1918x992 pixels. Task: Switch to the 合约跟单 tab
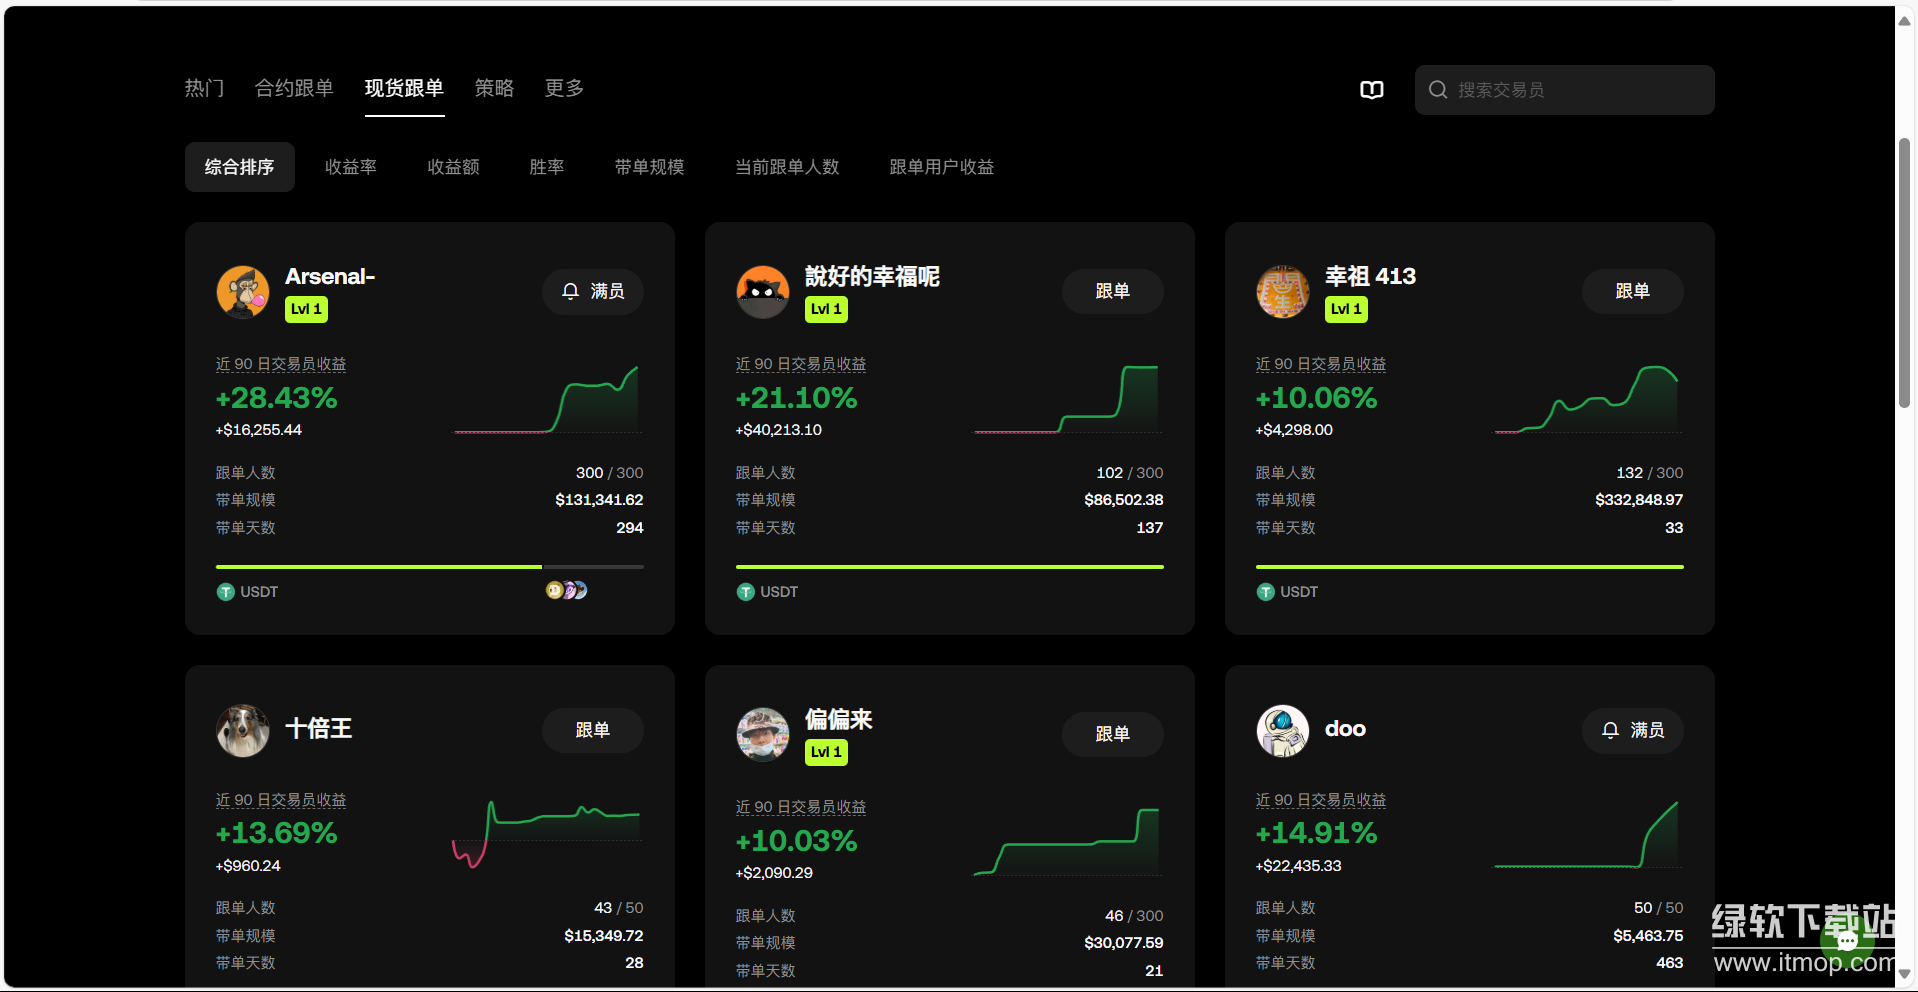coord(294,88)
